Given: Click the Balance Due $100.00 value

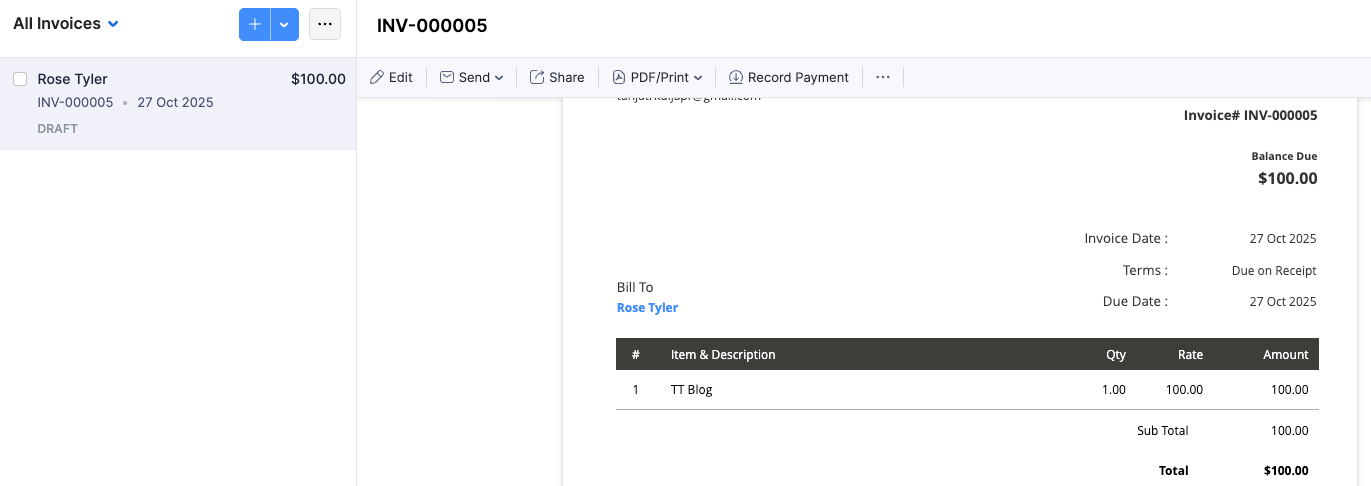Looking at the screenshot, I should 1287,179.
